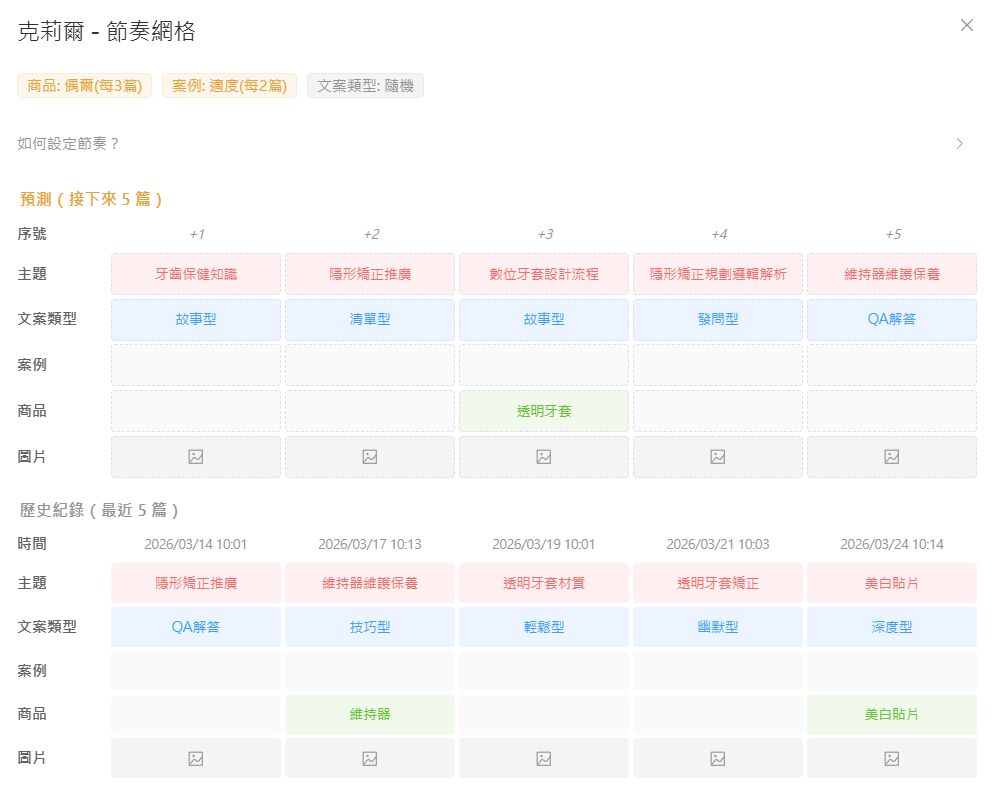This screenshot has width=996, height=800.
Task: Click 故事型 copy type in column +1
Action: tap(196, 320)
